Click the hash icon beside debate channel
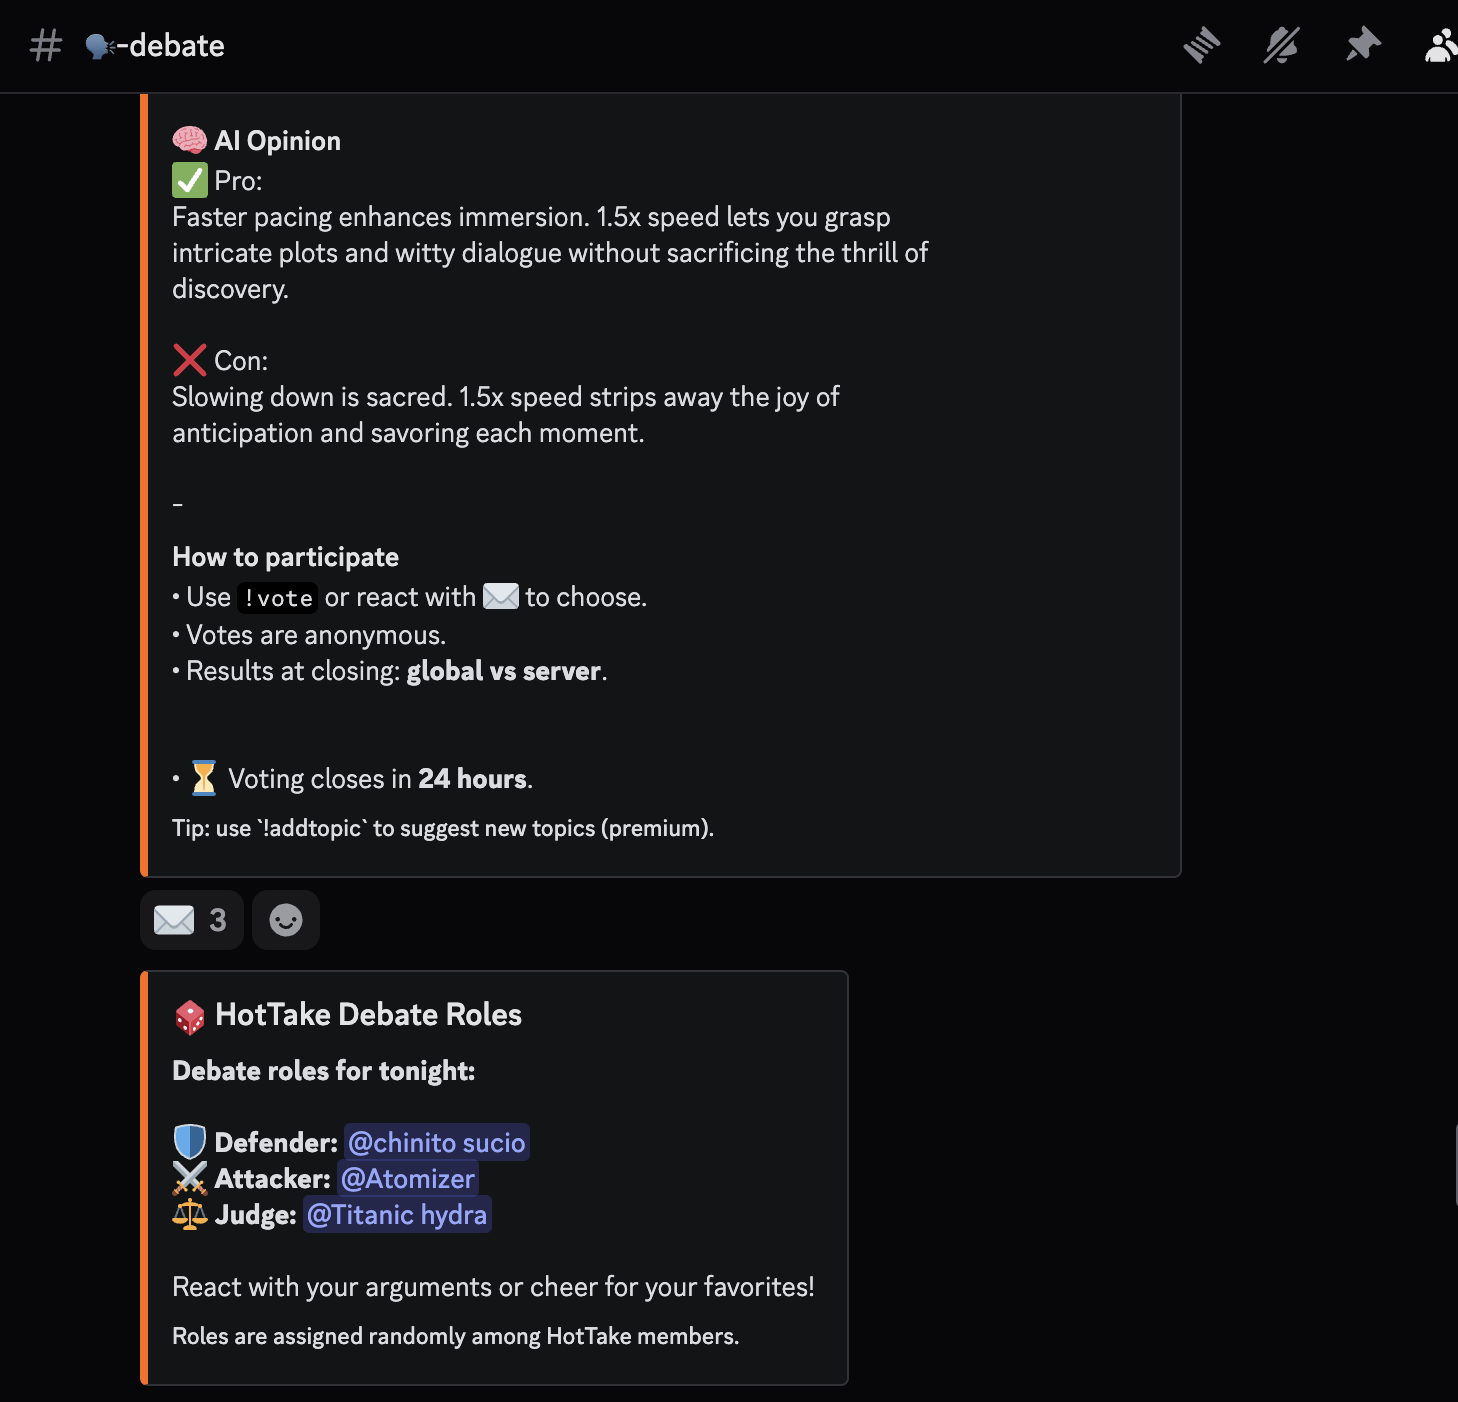Screen dimensions: 1458x1402 click(46, 45)
